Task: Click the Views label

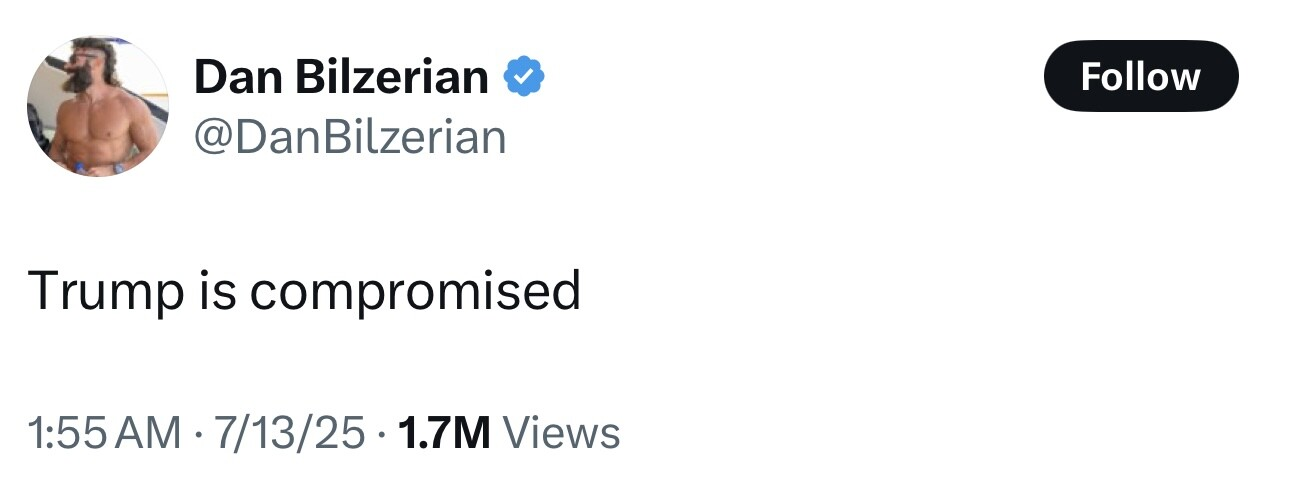Action: [x=561, y=434]
